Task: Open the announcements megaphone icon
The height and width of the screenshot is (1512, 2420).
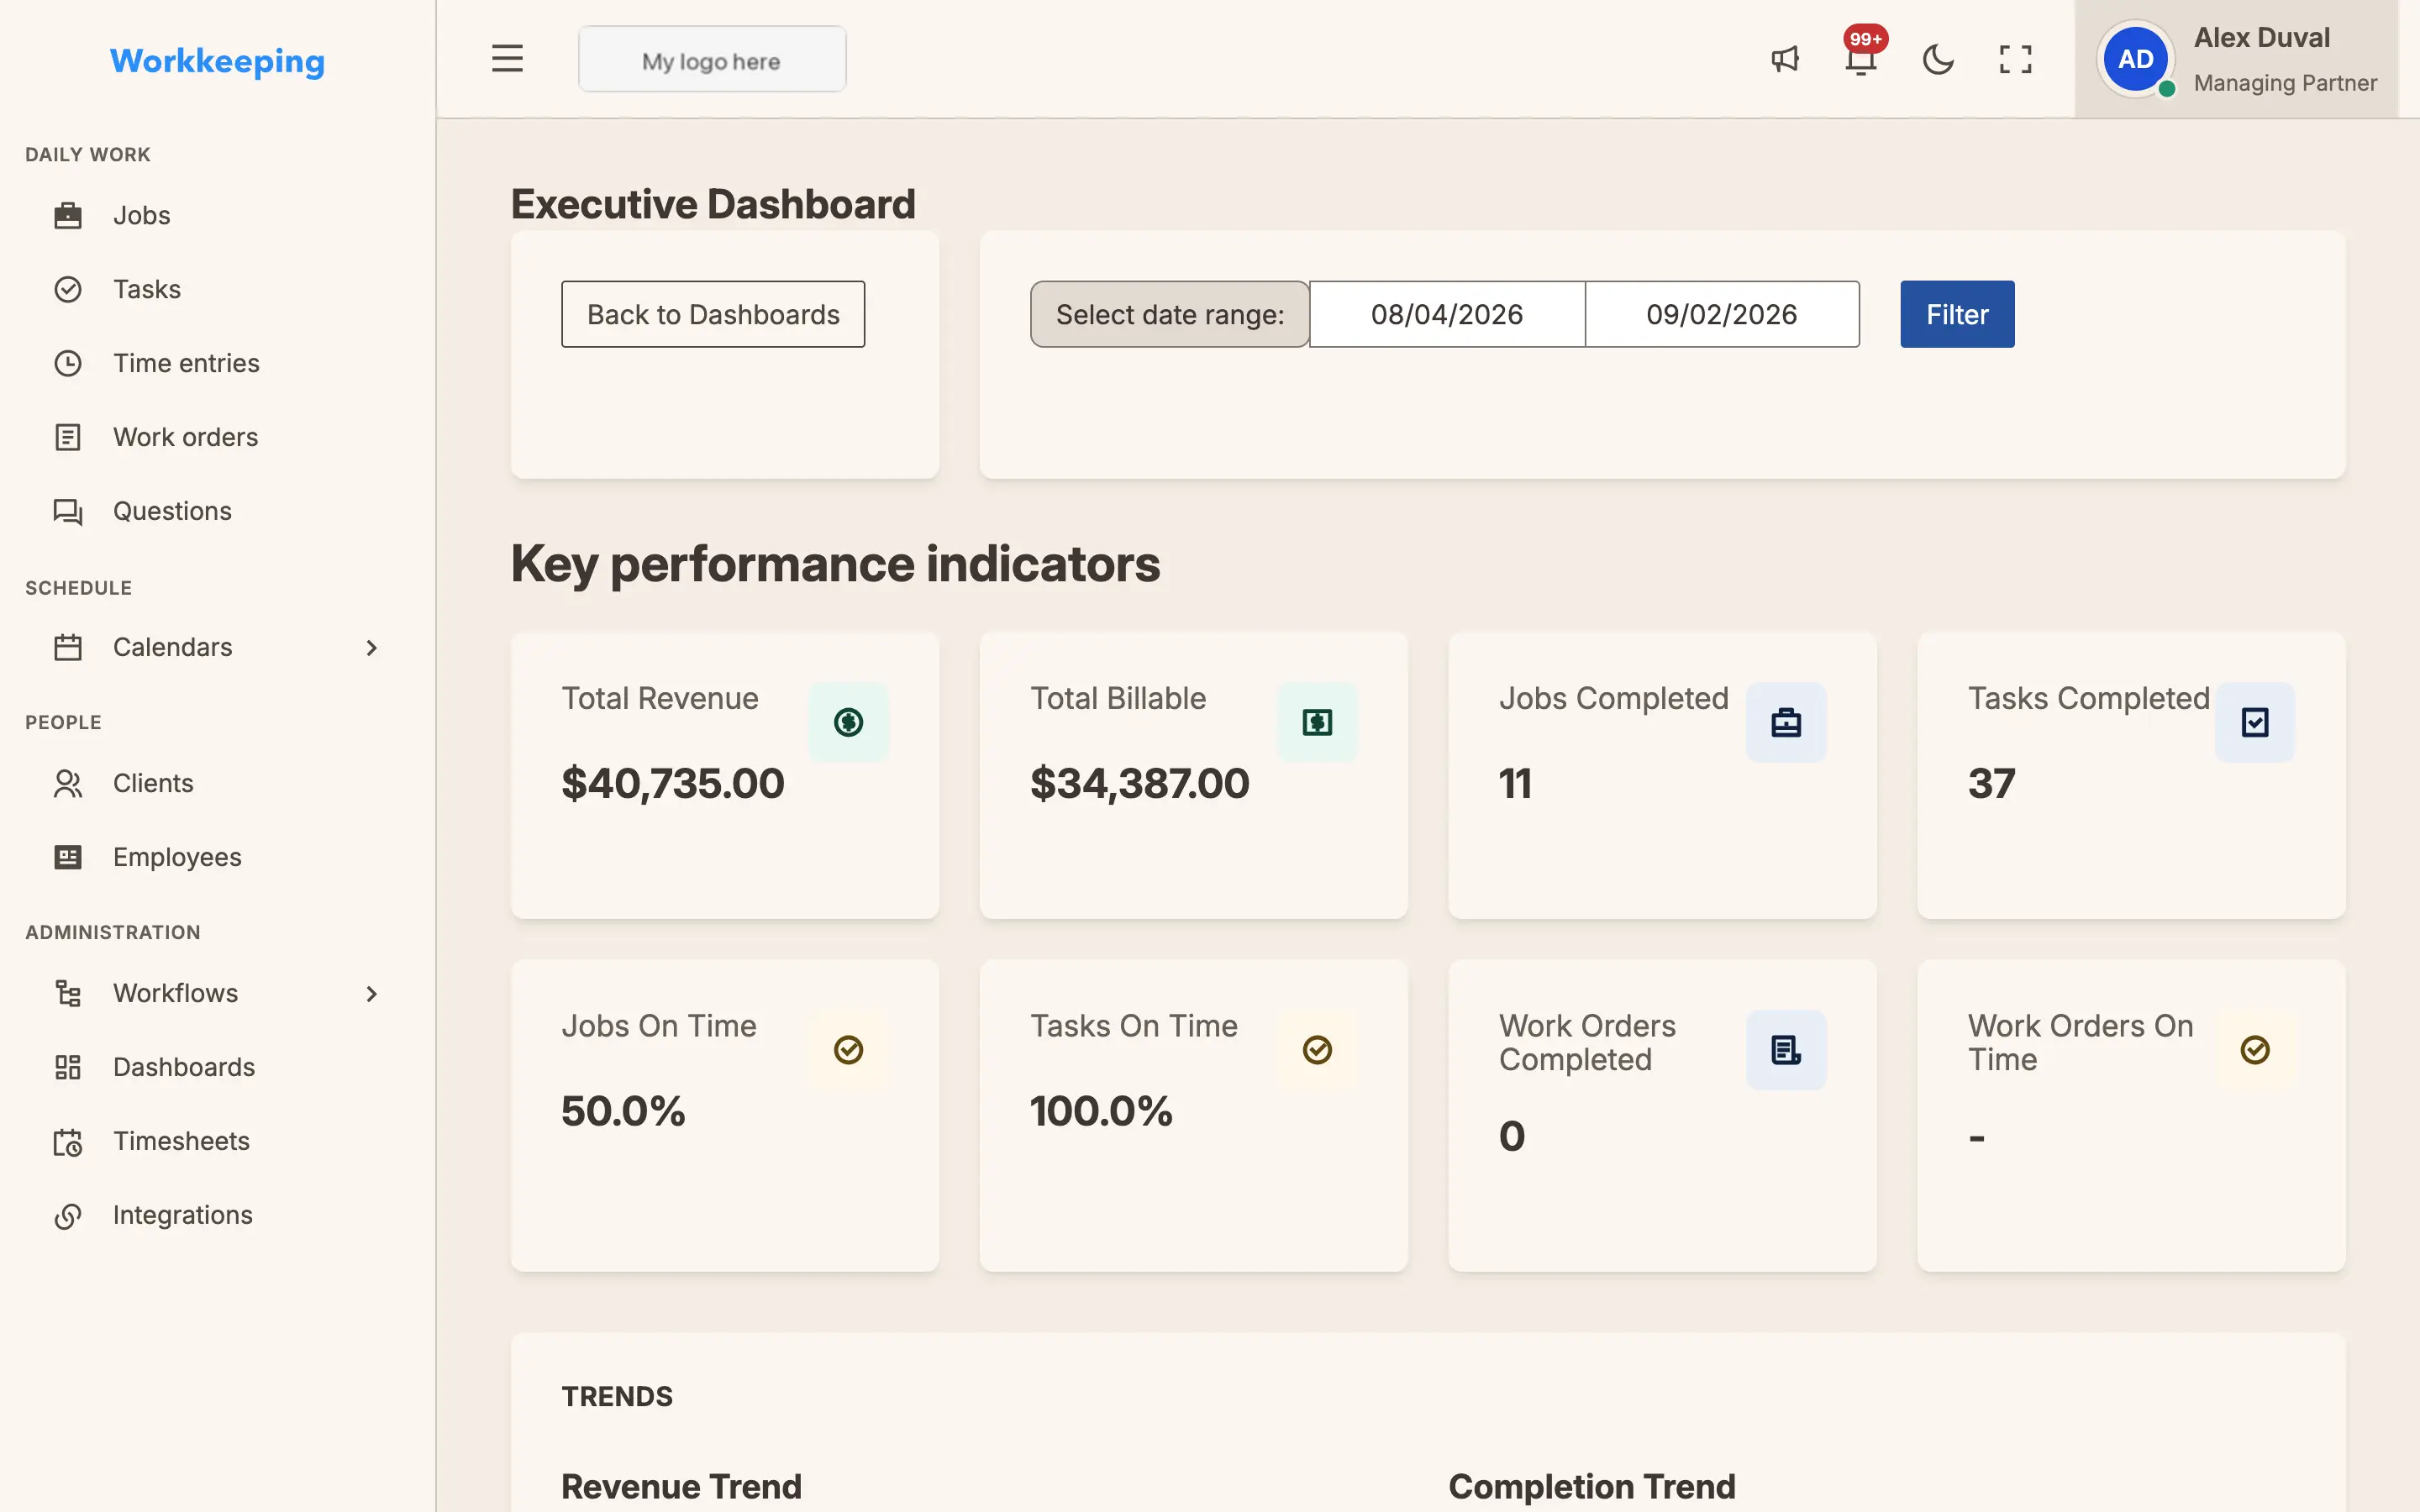Action: pos(1785,59)
